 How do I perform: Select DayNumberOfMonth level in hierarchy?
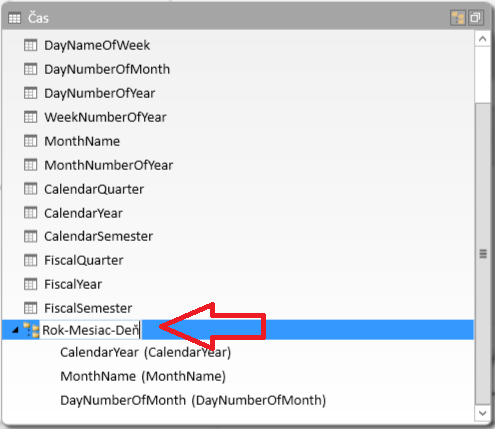(x=193, y=401)
